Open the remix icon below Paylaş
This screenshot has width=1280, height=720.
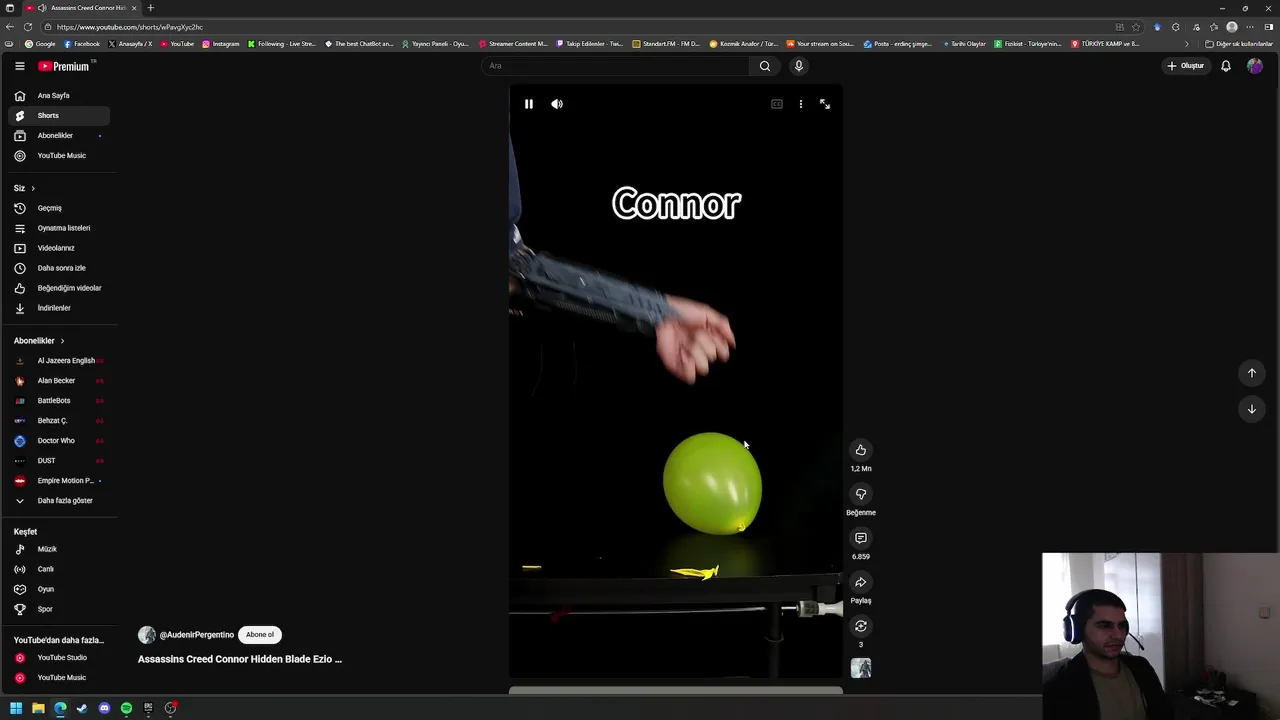point(861,626)
